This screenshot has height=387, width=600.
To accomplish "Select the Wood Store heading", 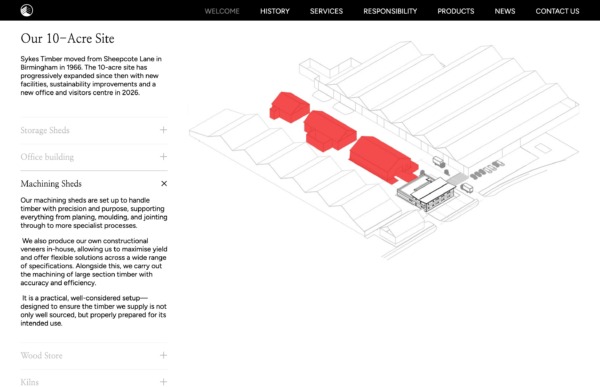I will pyautogui.click(x=41, y=356).
